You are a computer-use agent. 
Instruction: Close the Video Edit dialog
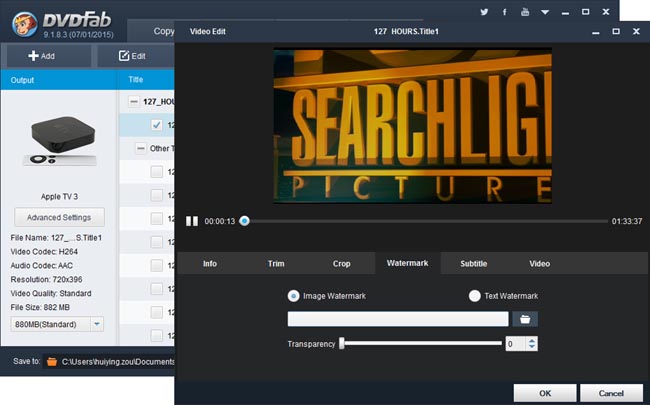pyautogui.click(x=636, y=32)
